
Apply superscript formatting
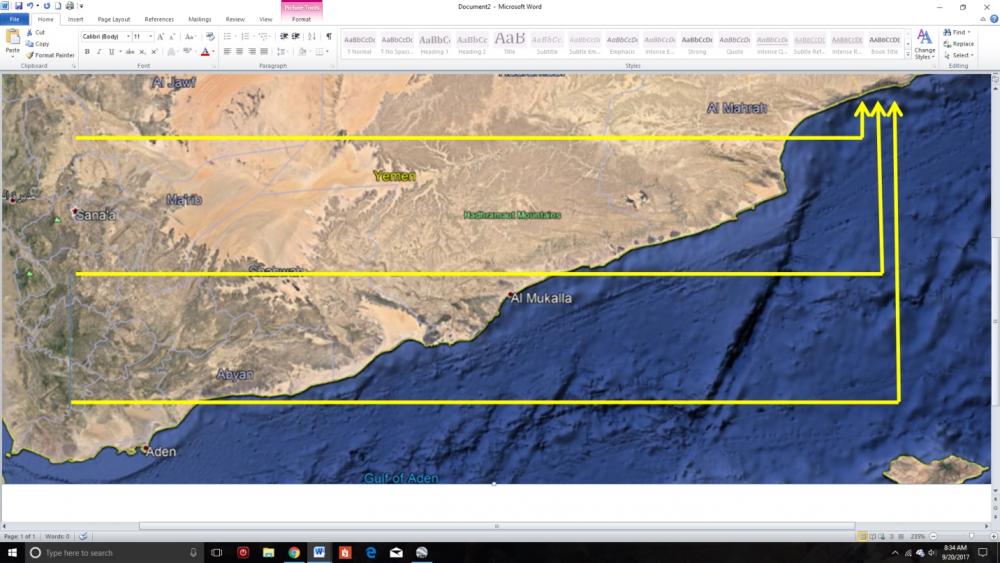click(154, 52)
